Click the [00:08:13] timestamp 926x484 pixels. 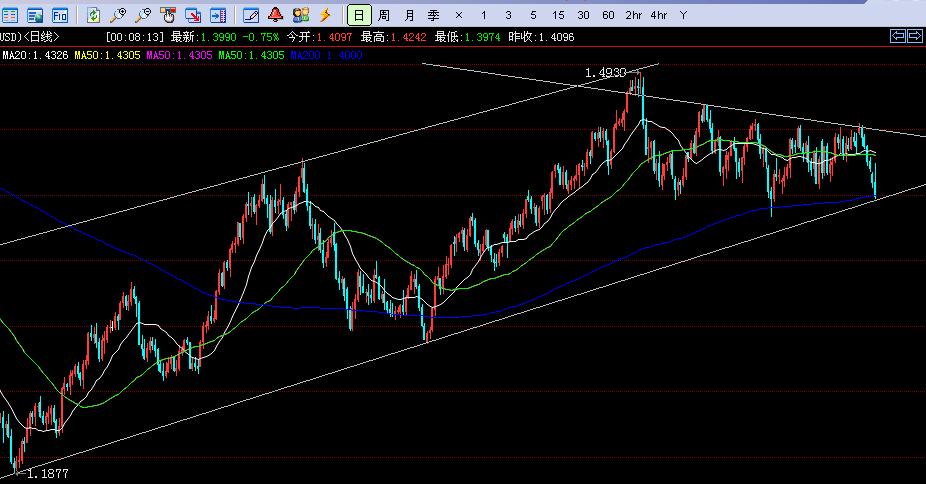point(135,37)
